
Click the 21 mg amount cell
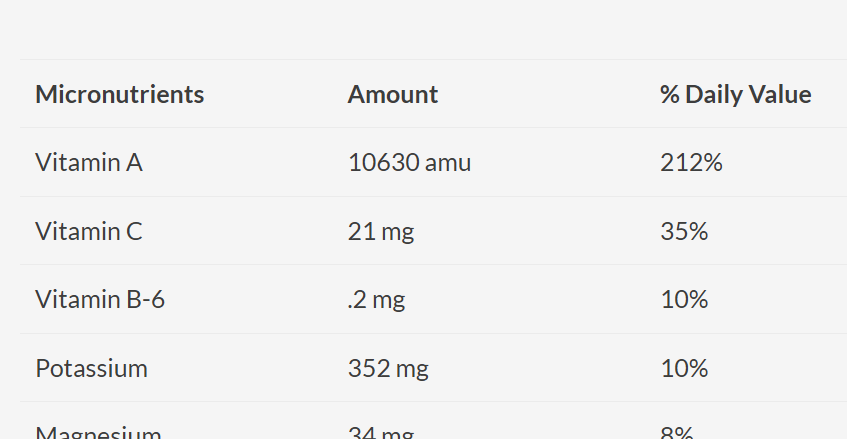[380, 232]
